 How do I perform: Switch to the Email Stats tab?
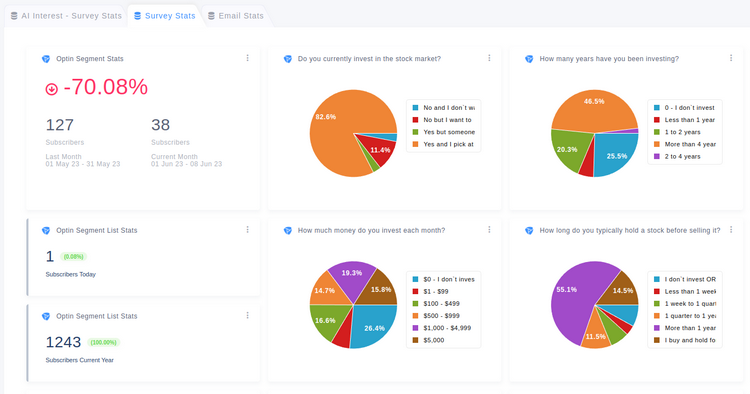(236, 16)
